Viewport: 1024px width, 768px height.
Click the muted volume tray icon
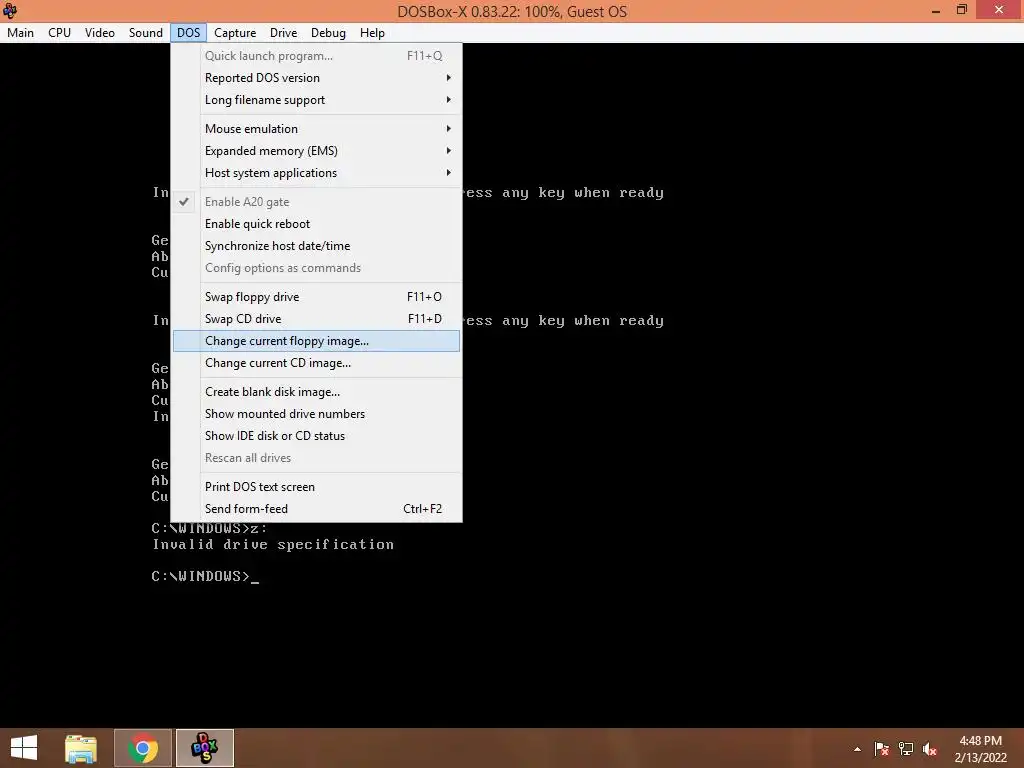coord(930,749)
